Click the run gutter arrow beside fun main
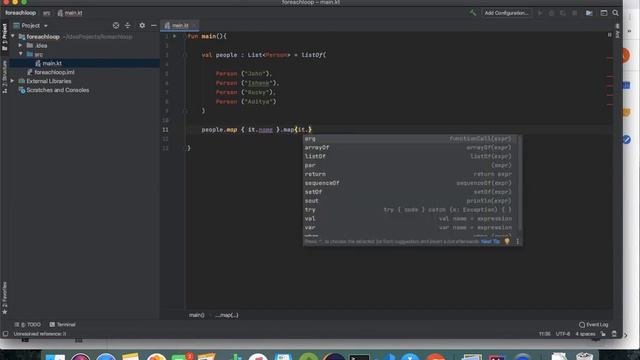 tap(175, 36)
